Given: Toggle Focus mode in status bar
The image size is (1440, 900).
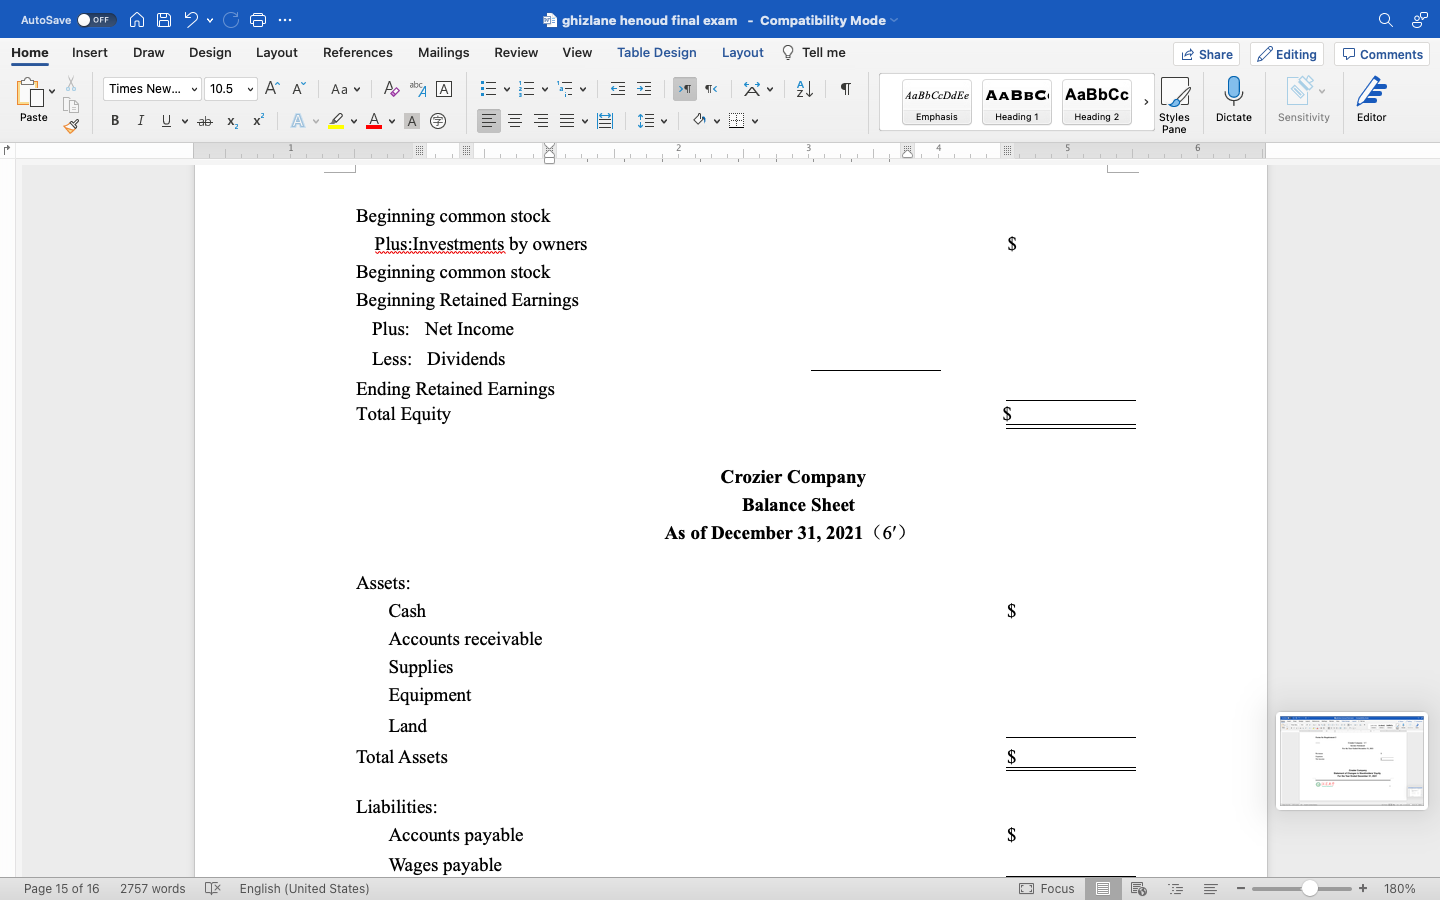Looking at the screenshot, I should pos(1047,888).
